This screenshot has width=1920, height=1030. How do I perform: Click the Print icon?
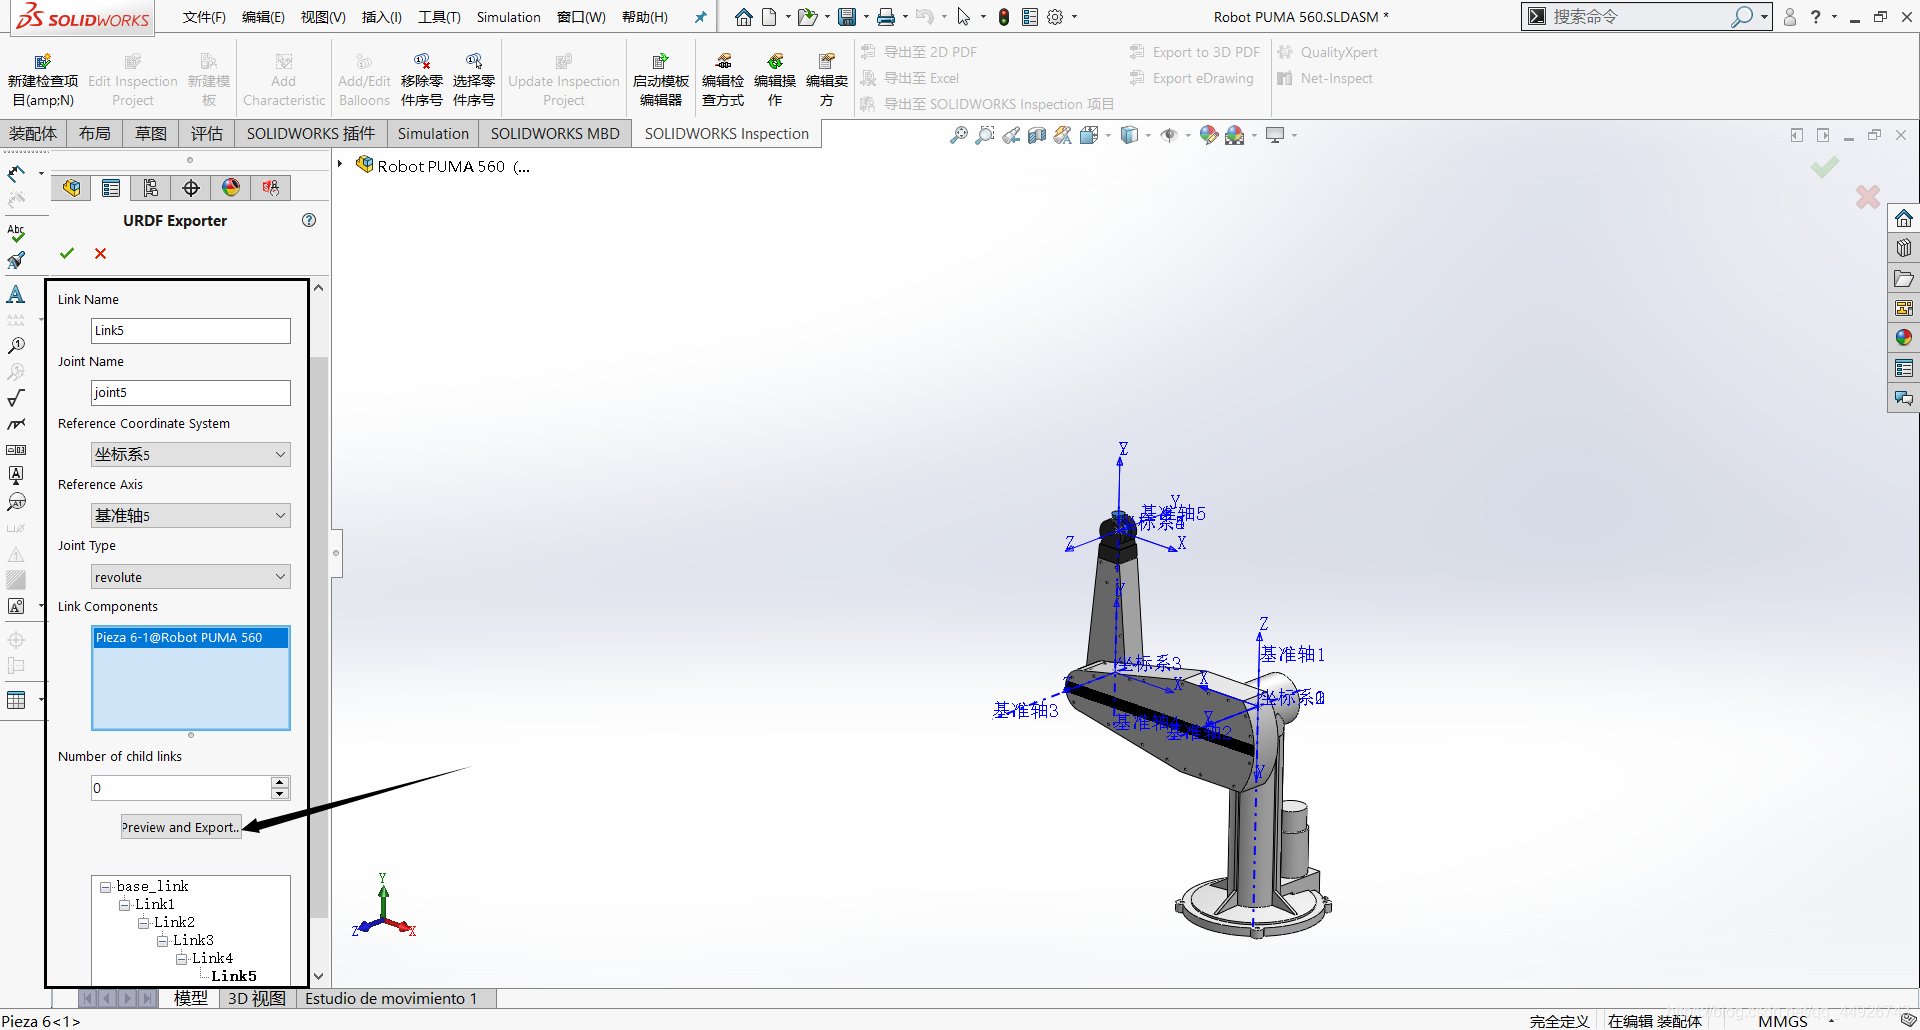(886, 17)
